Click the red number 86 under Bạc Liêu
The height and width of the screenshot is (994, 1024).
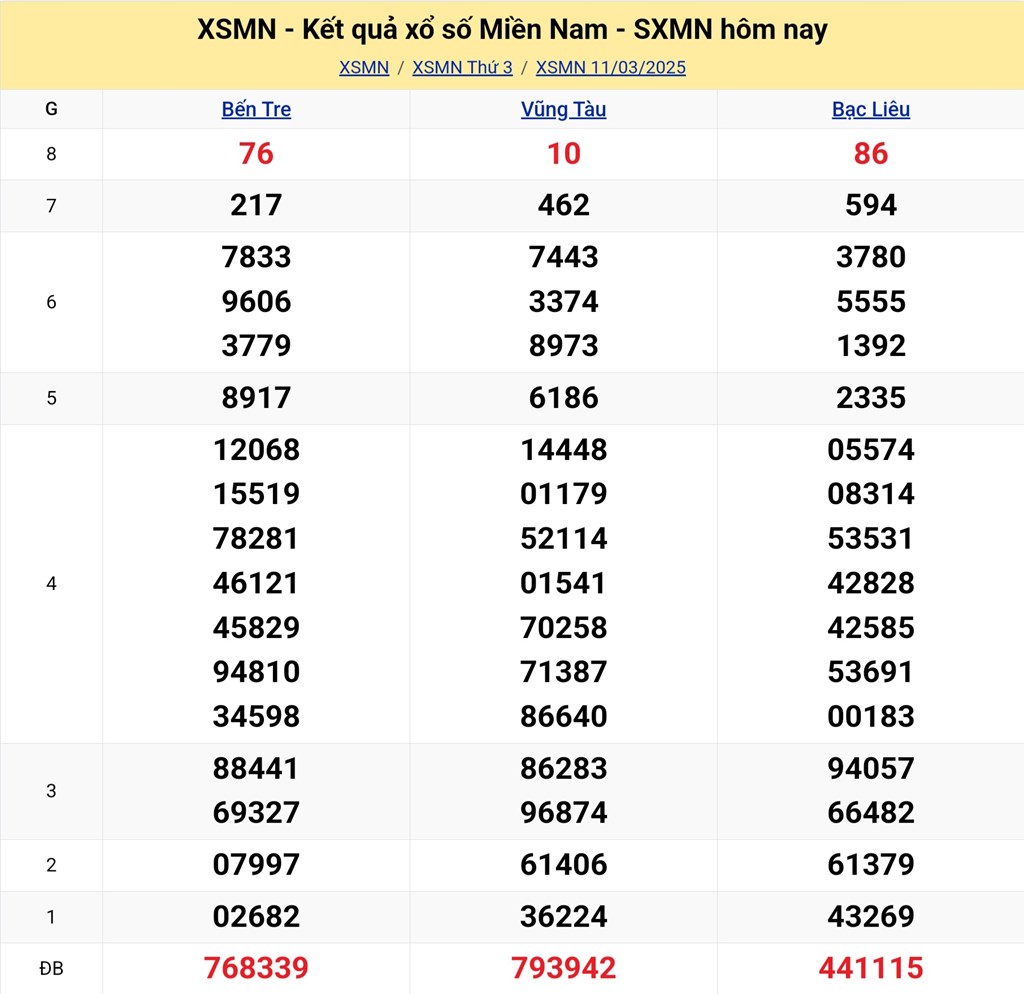point(871,154)
